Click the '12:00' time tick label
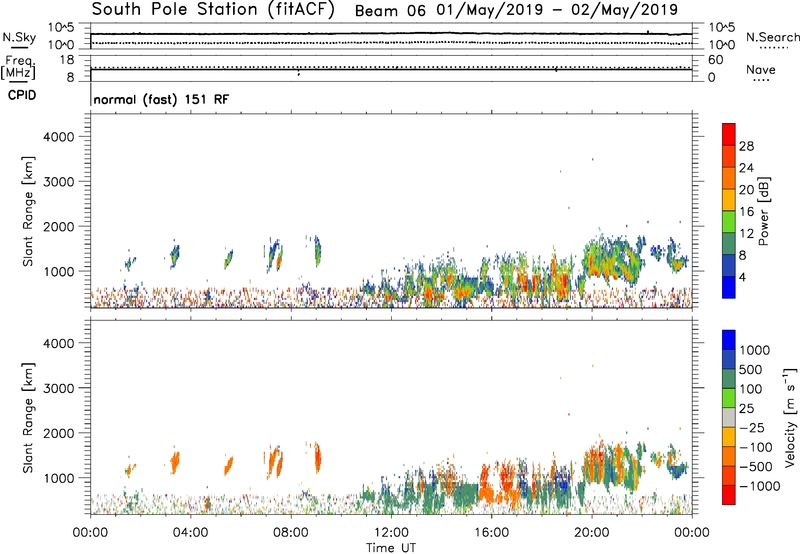This screenshot has width=800, height=554. coord(391,533)
